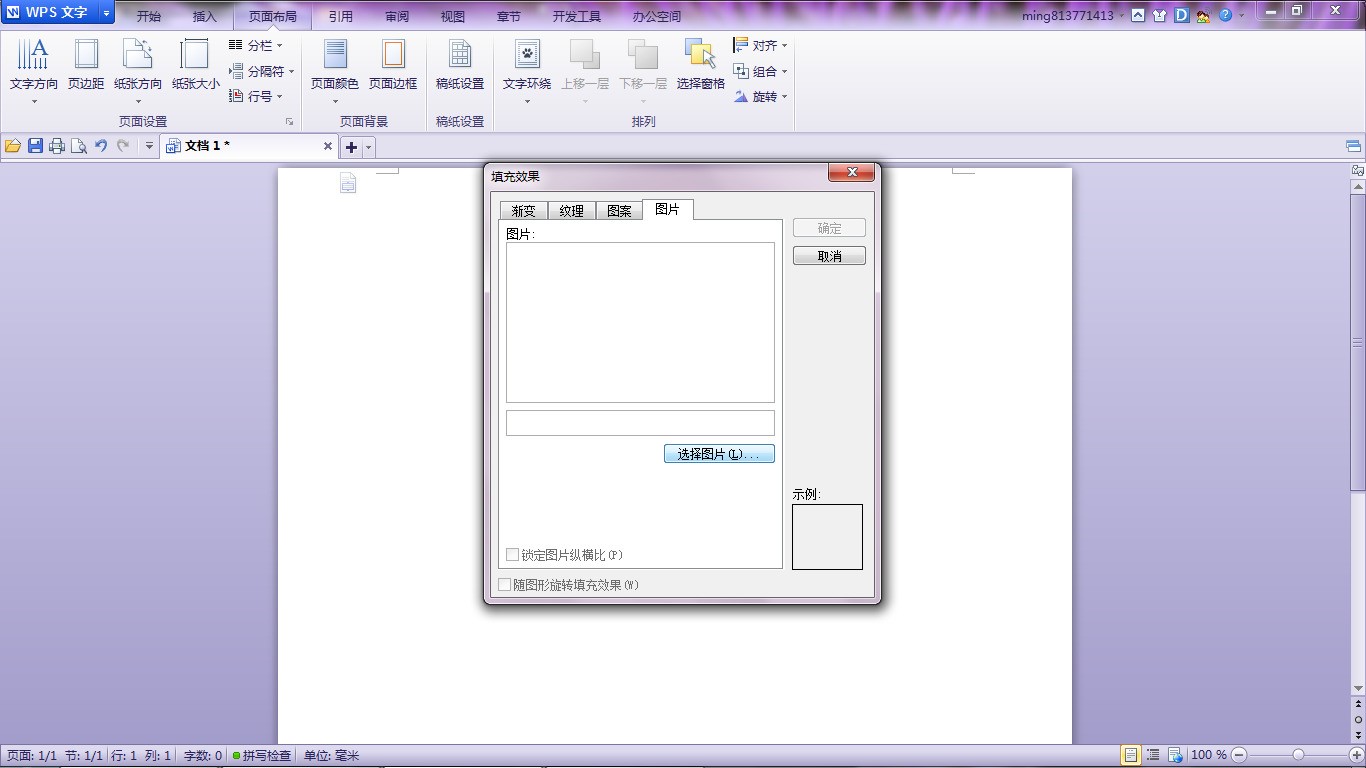Open the 页面边框 page border tool

click(x=393, y=66)
